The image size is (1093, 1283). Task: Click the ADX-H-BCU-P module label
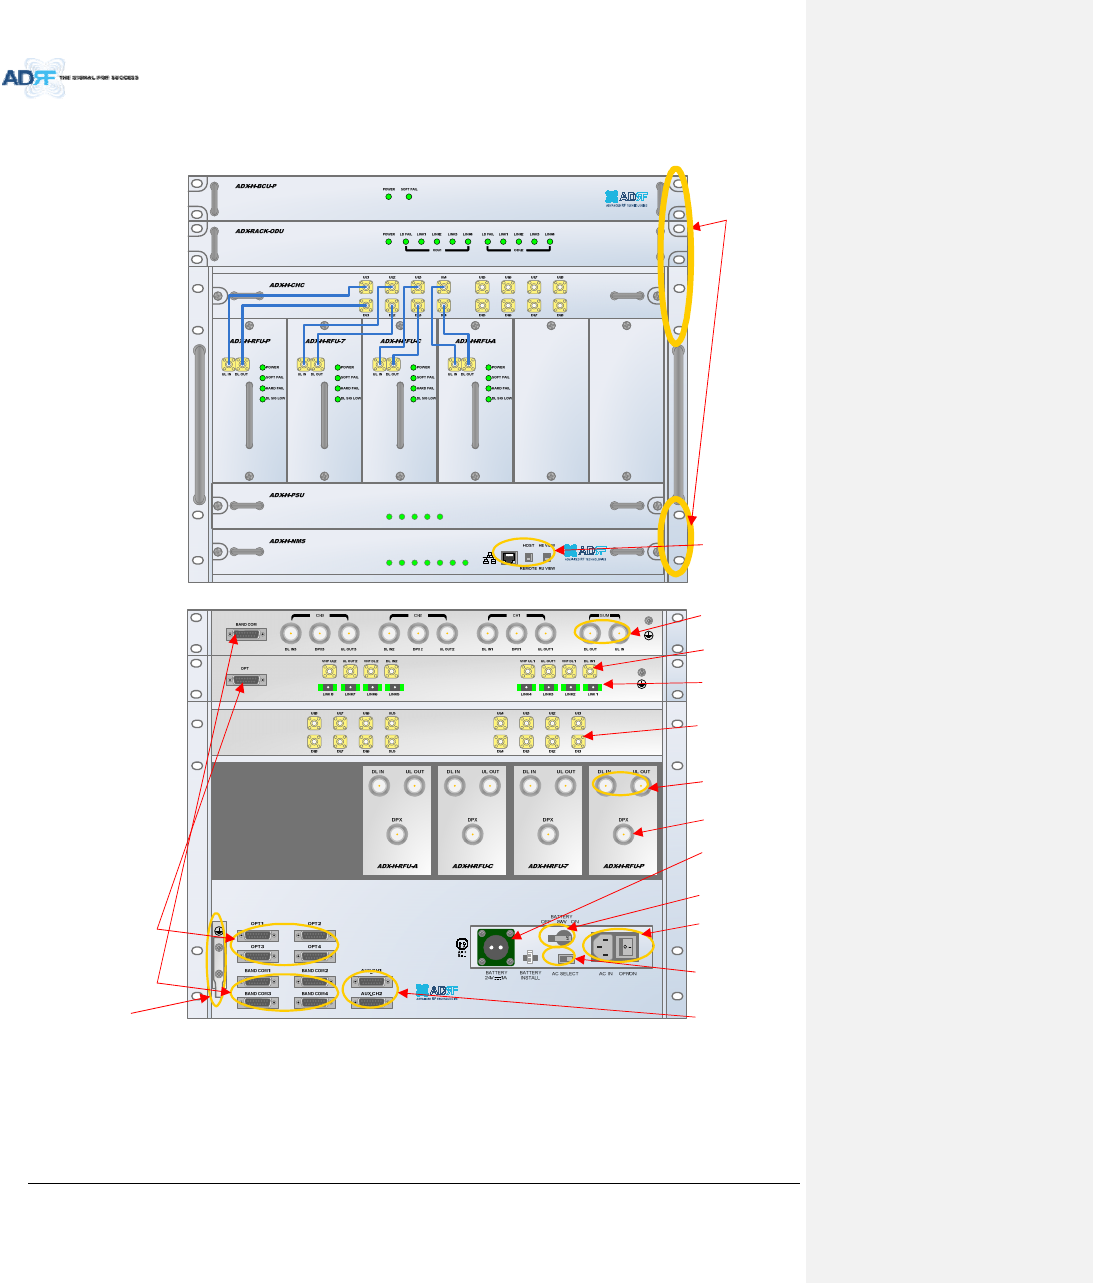coord(256,186)
